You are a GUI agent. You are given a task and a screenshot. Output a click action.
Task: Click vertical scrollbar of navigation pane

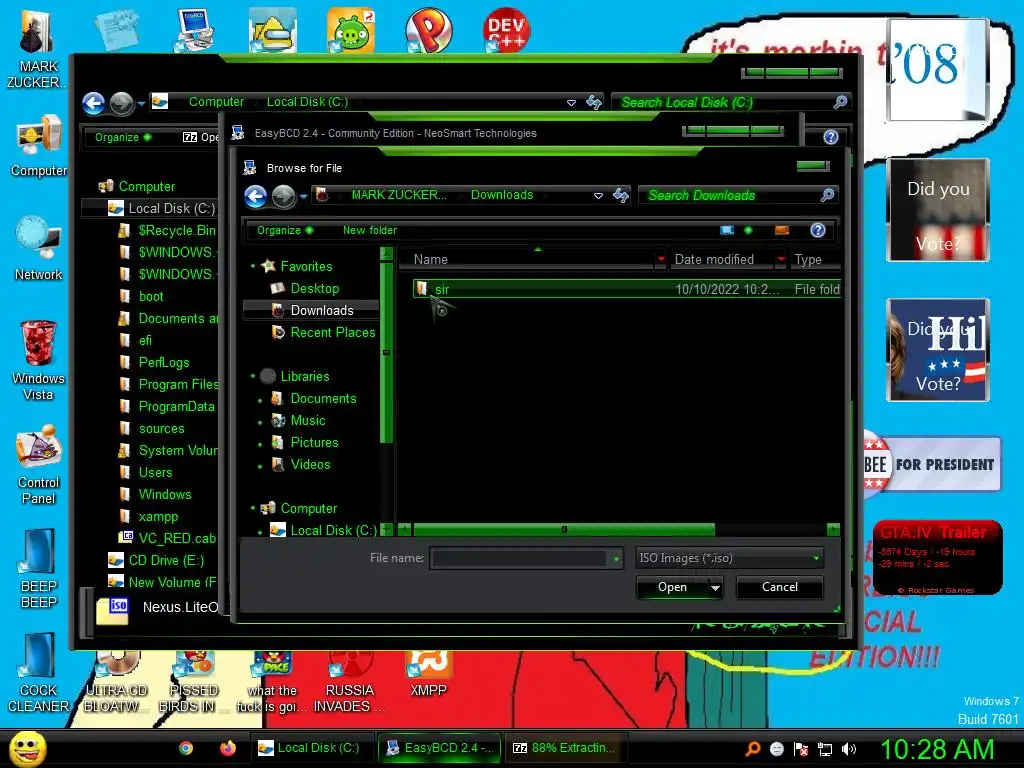[x=386, y=353]
